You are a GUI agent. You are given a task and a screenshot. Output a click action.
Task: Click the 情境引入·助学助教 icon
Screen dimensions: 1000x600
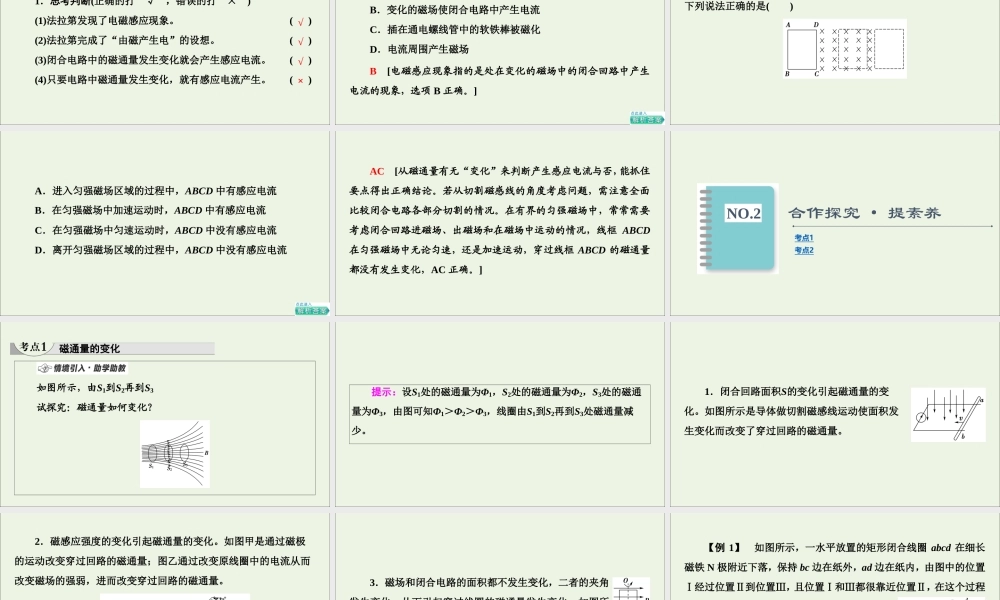pyautogui.click(x=82, y=368)
